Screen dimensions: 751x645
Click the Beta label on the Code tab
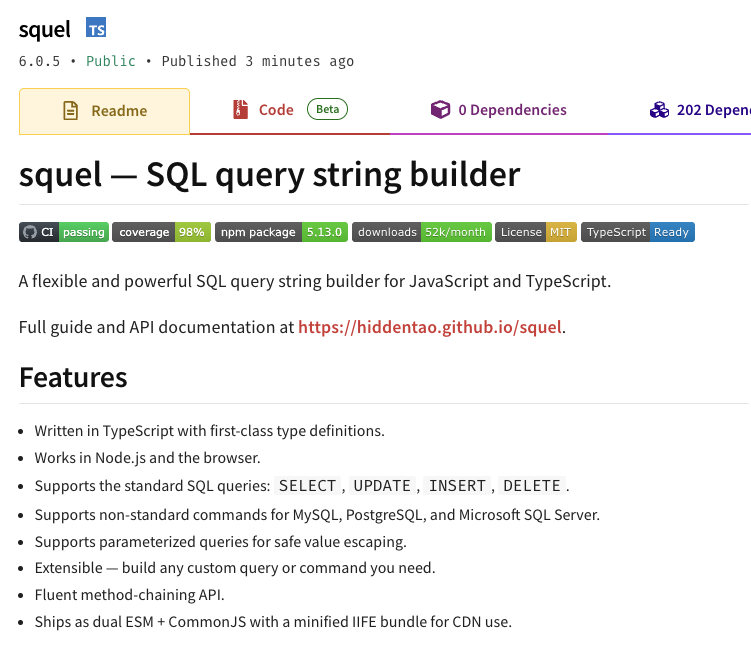click(327, 109)
